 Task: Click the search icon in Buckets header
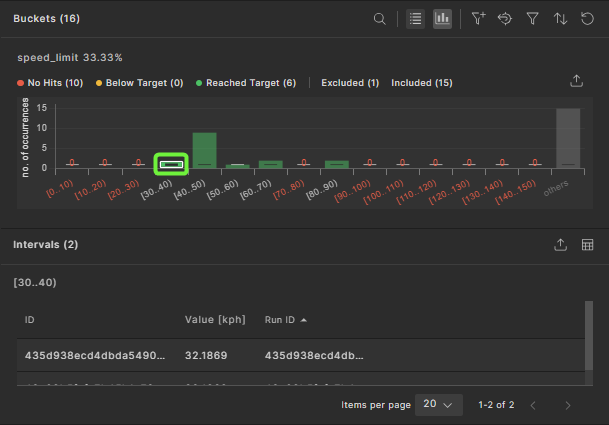point(380,19)
